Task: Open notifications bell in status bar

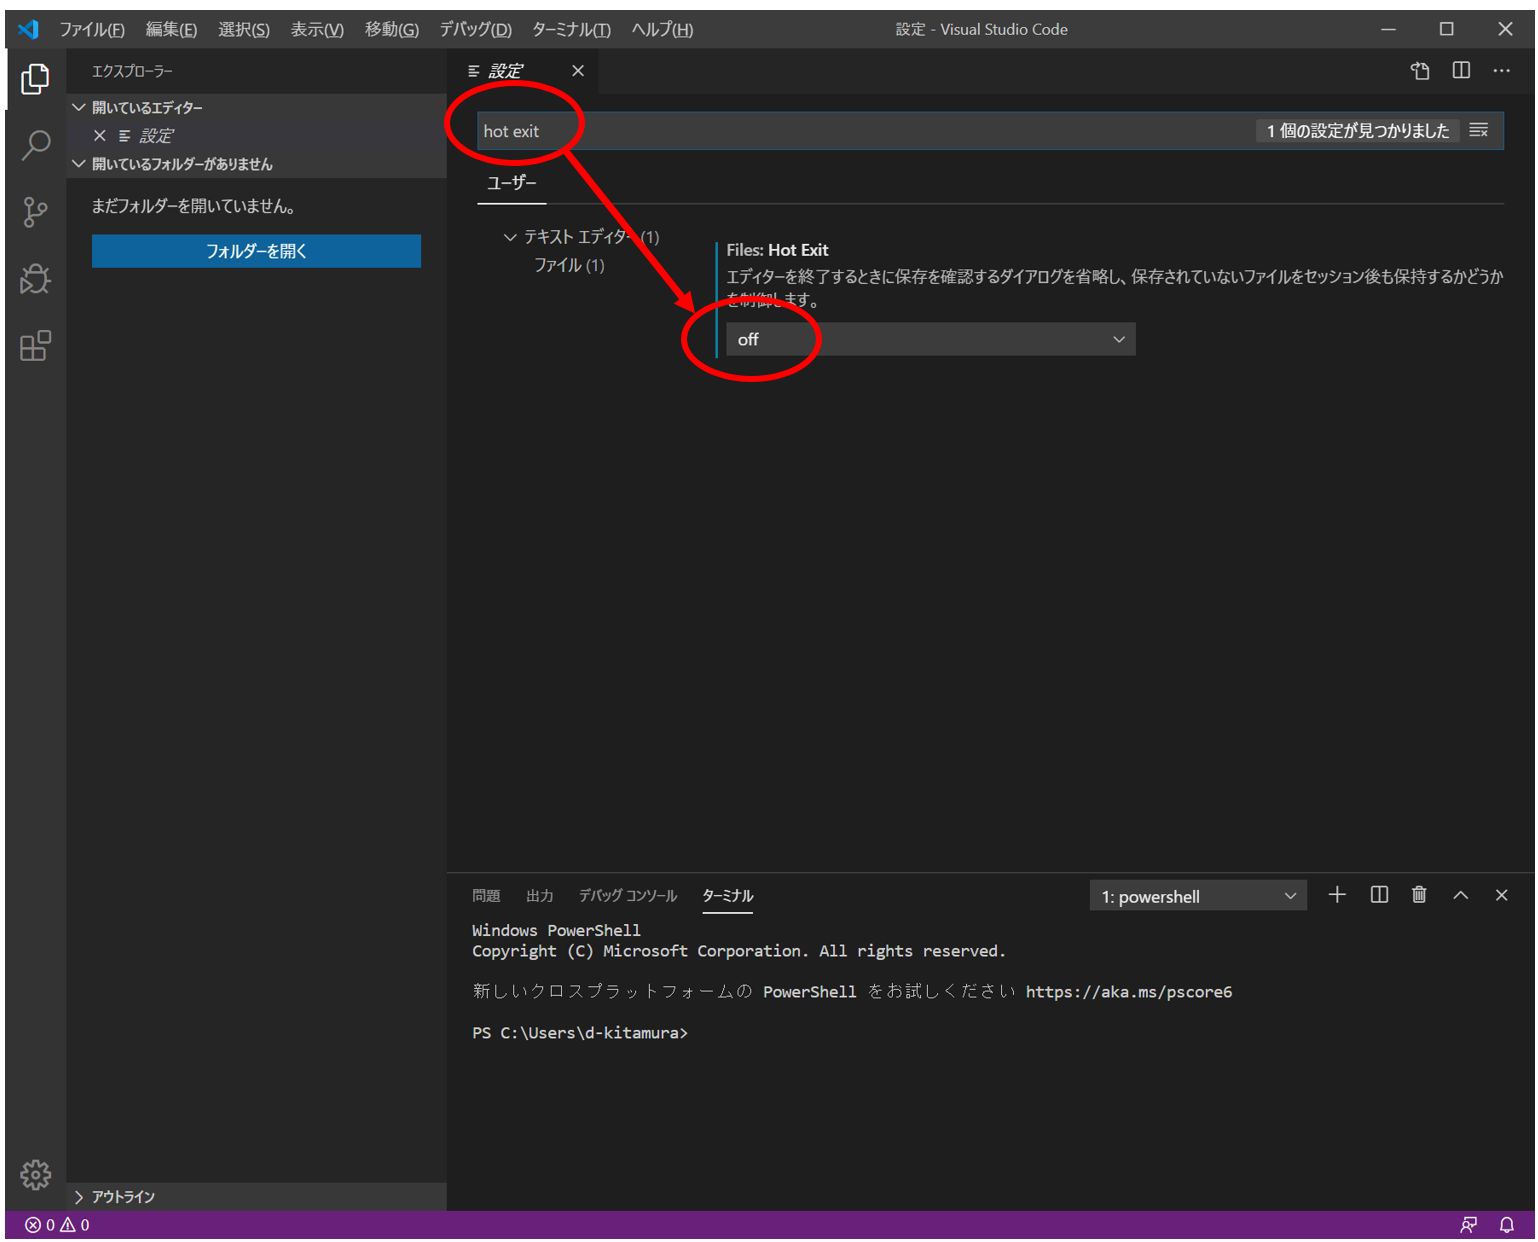Action: pyautogui.click(x=1507, y=1225)
